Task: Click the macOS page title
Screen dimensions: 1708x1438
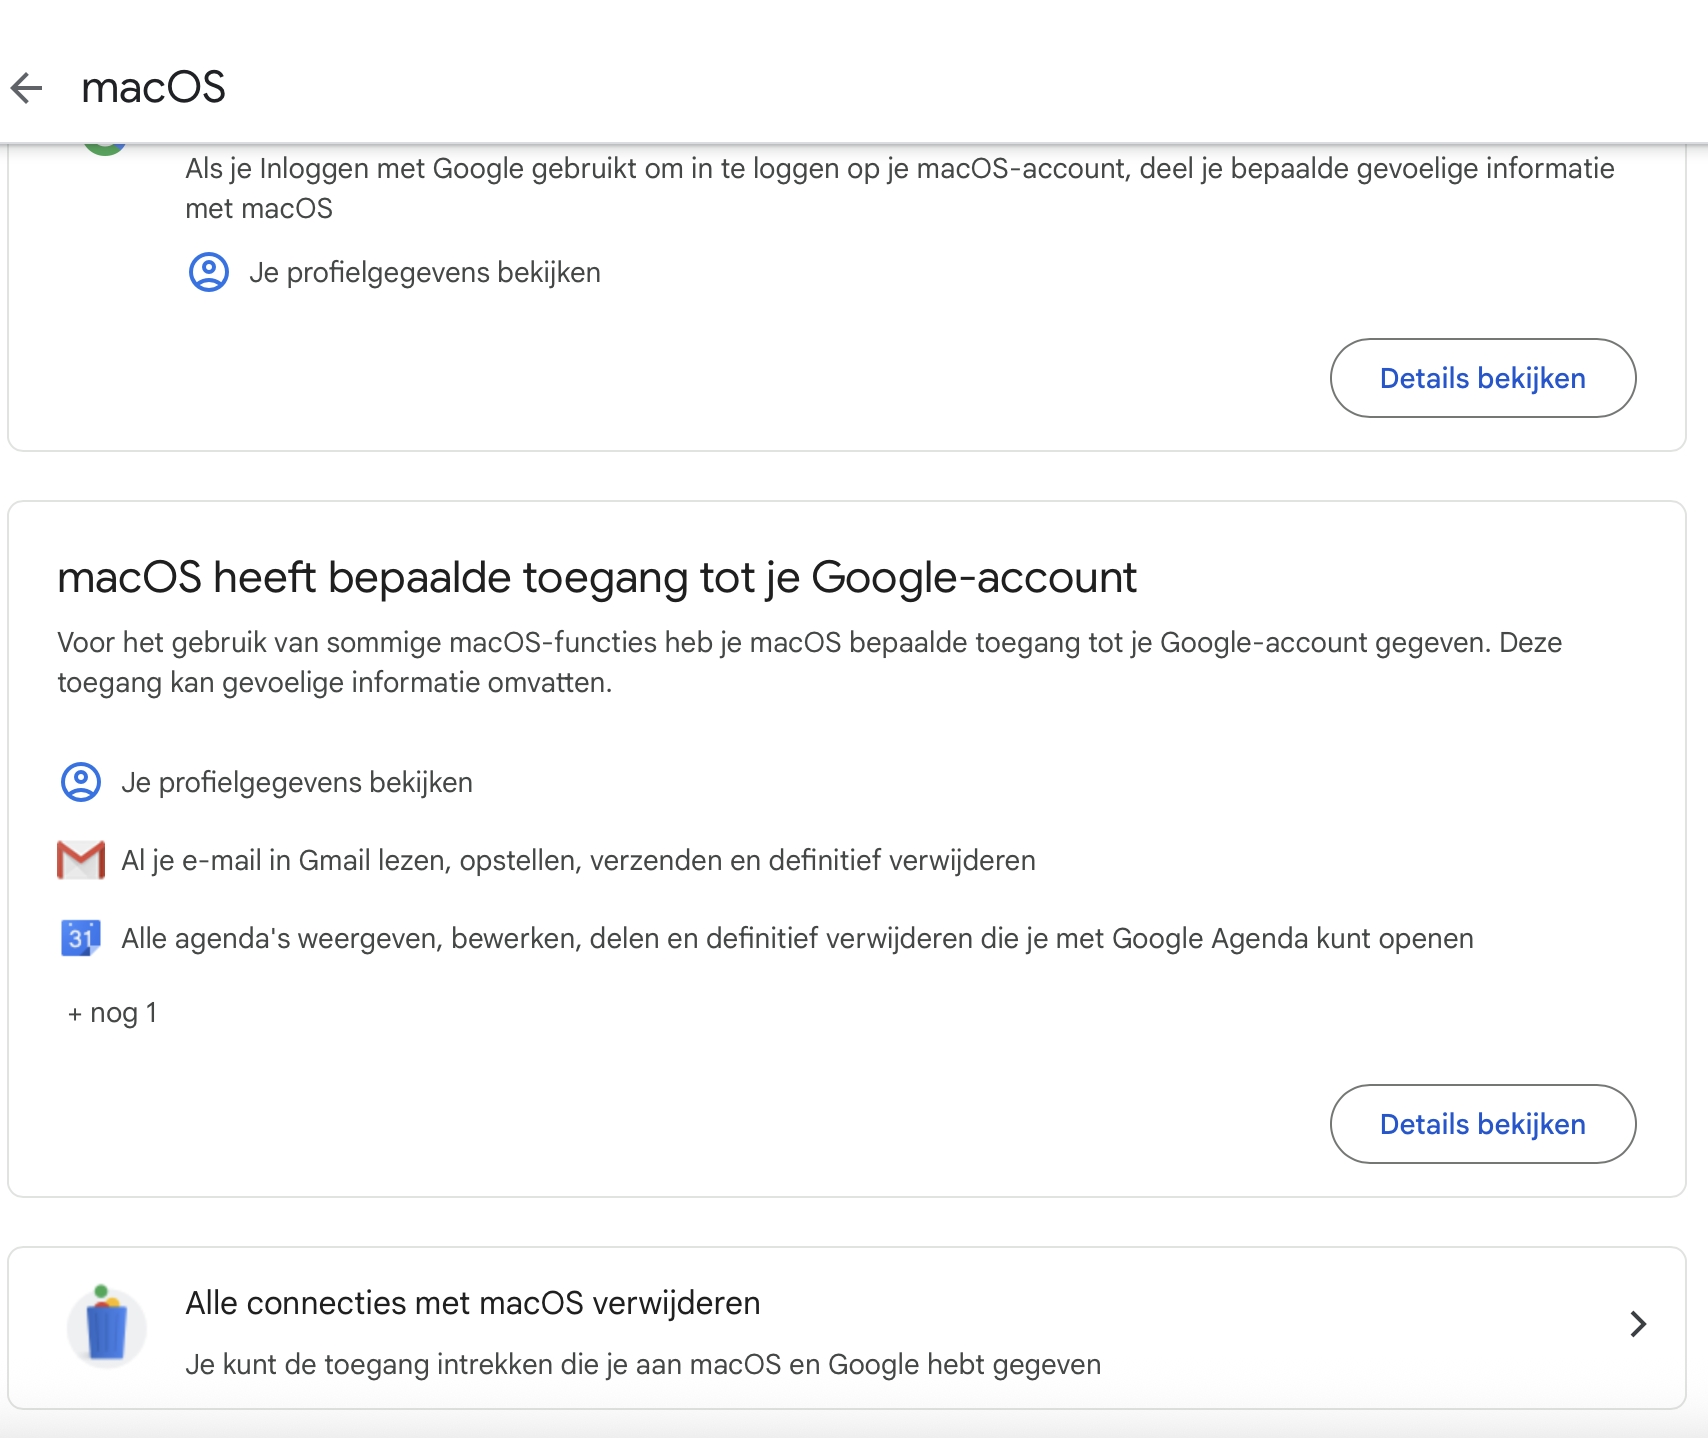Action: [153, 88]
